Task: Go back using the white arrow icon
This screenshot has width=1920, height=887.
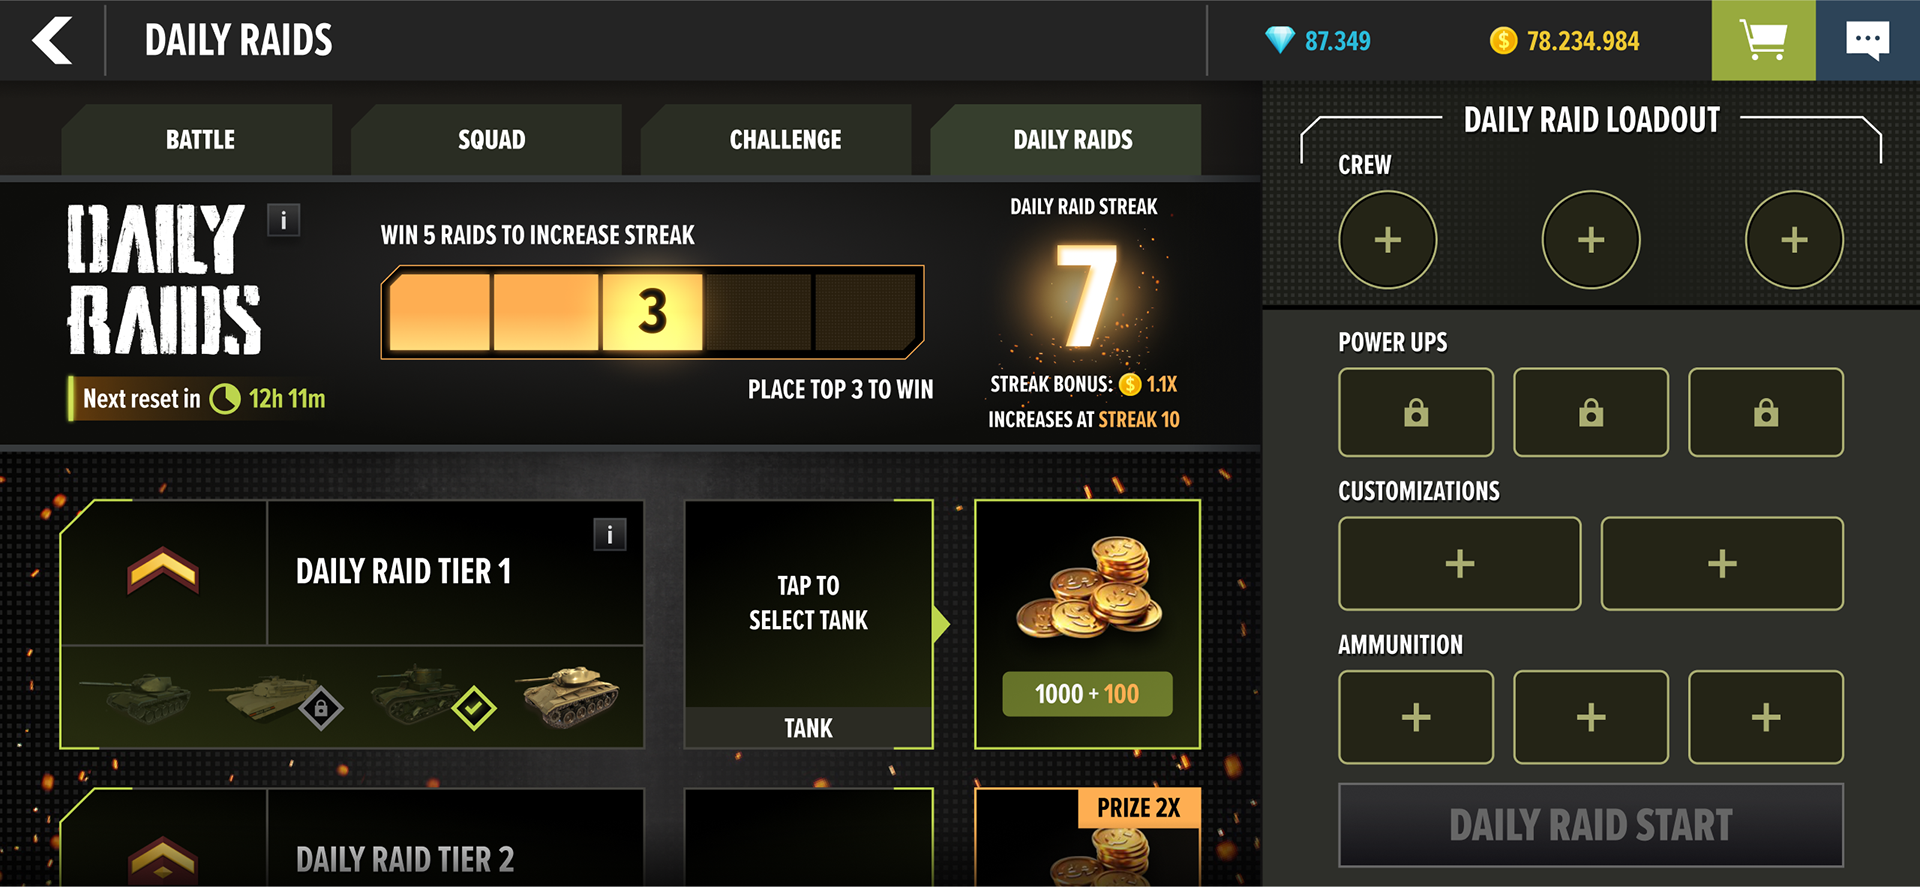Action: click(52, 40)
